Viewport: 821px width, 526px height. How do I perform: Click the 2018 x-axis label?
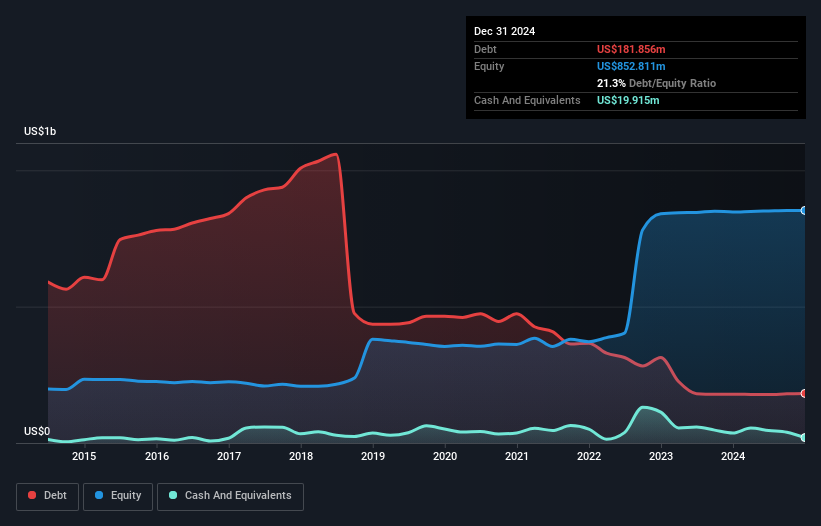[301, 456]
